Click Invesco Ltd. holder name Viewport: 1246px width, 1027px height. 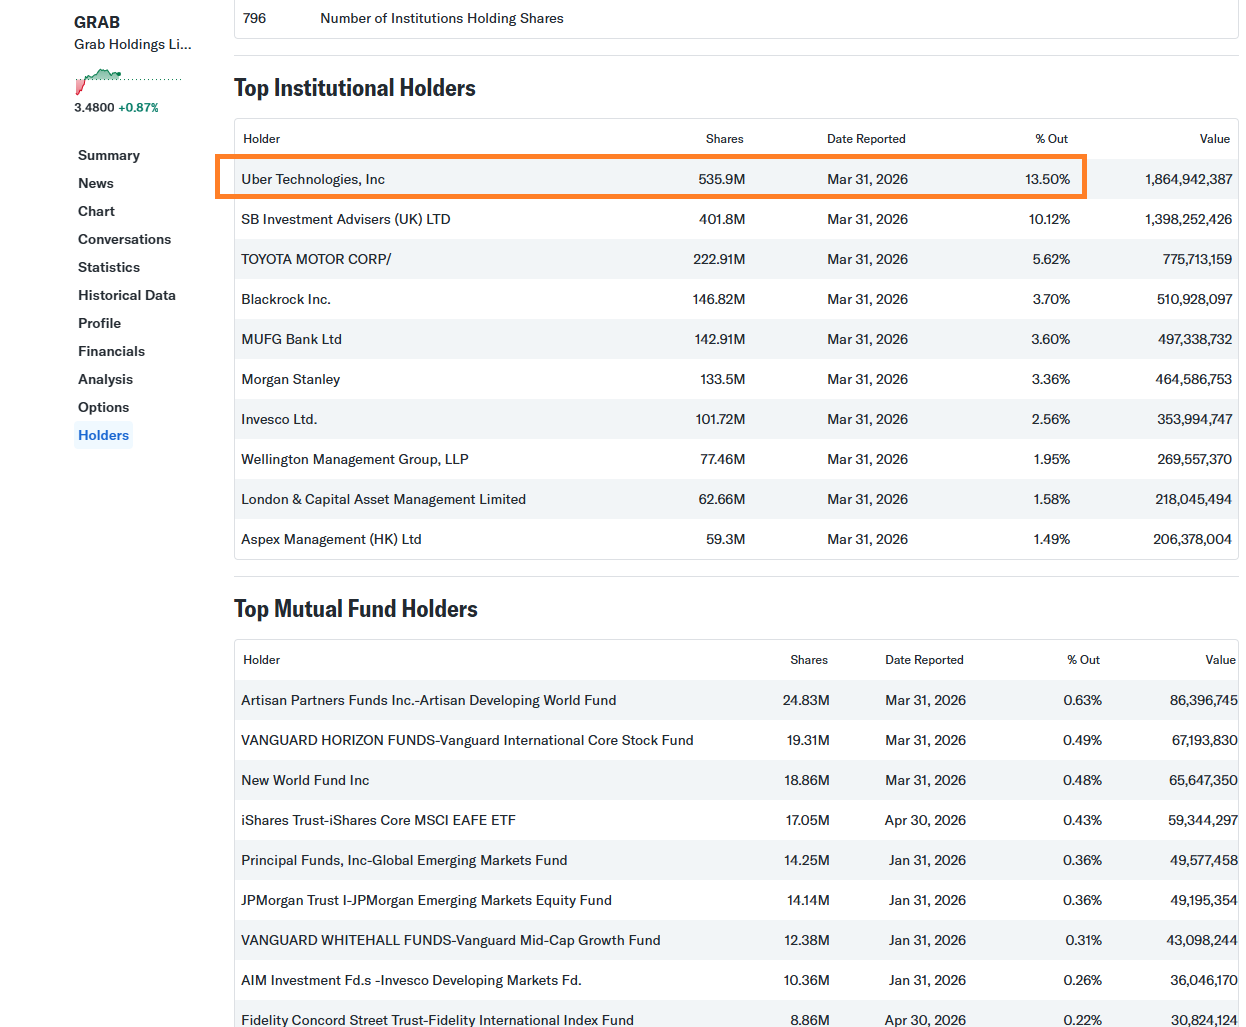pos(279,419)
